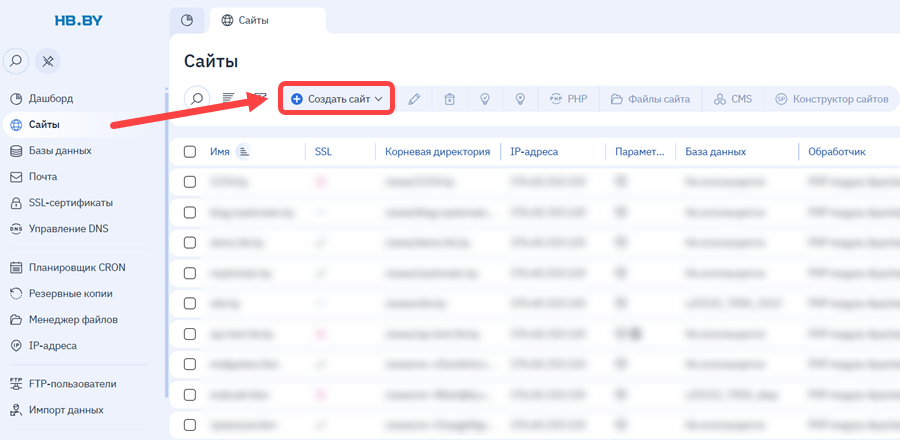The image size is (900, 440).
Task: Switch to the Сайты tab
Action: tap(268, 21)
